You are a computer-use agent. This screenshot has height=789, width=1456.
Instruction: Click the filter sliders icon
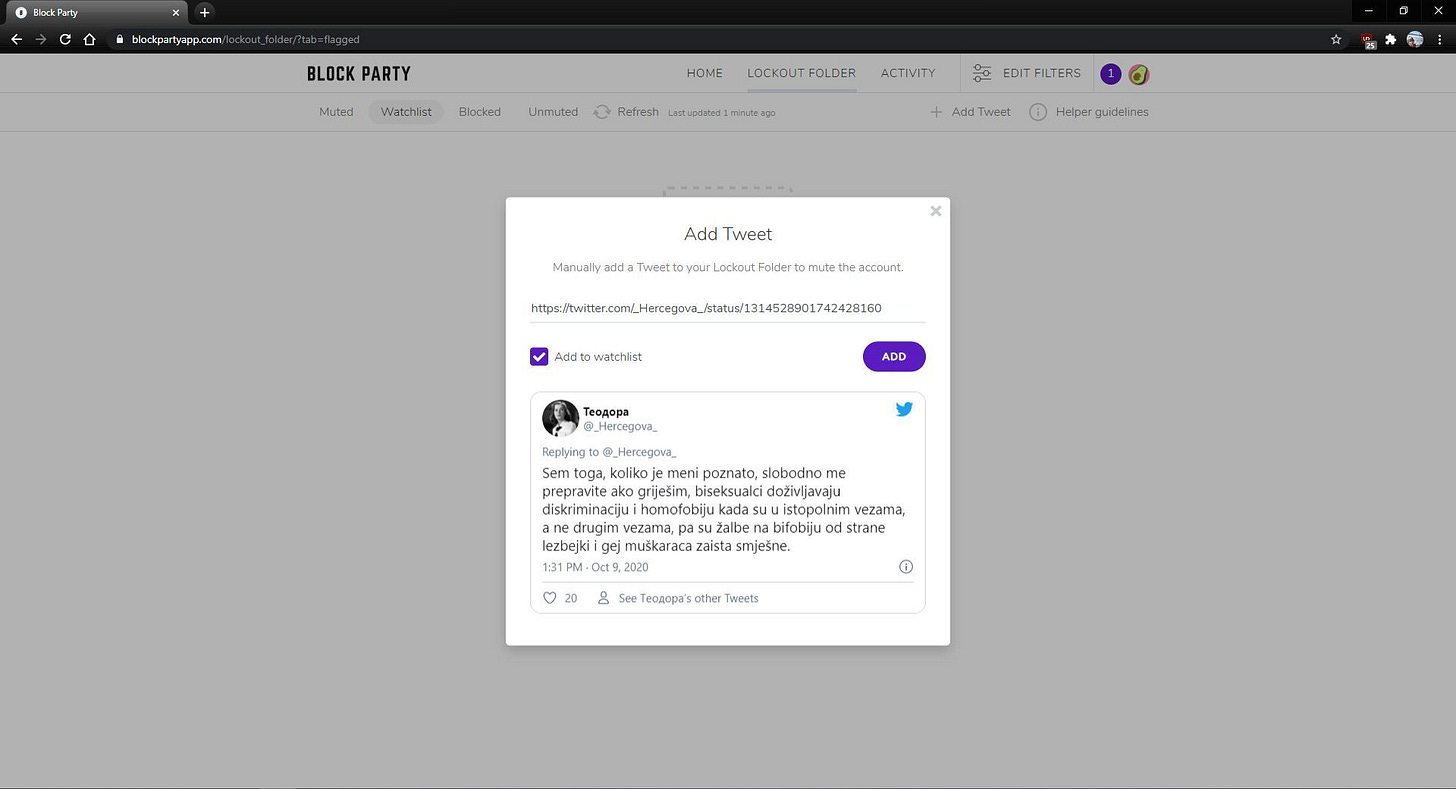982,73
